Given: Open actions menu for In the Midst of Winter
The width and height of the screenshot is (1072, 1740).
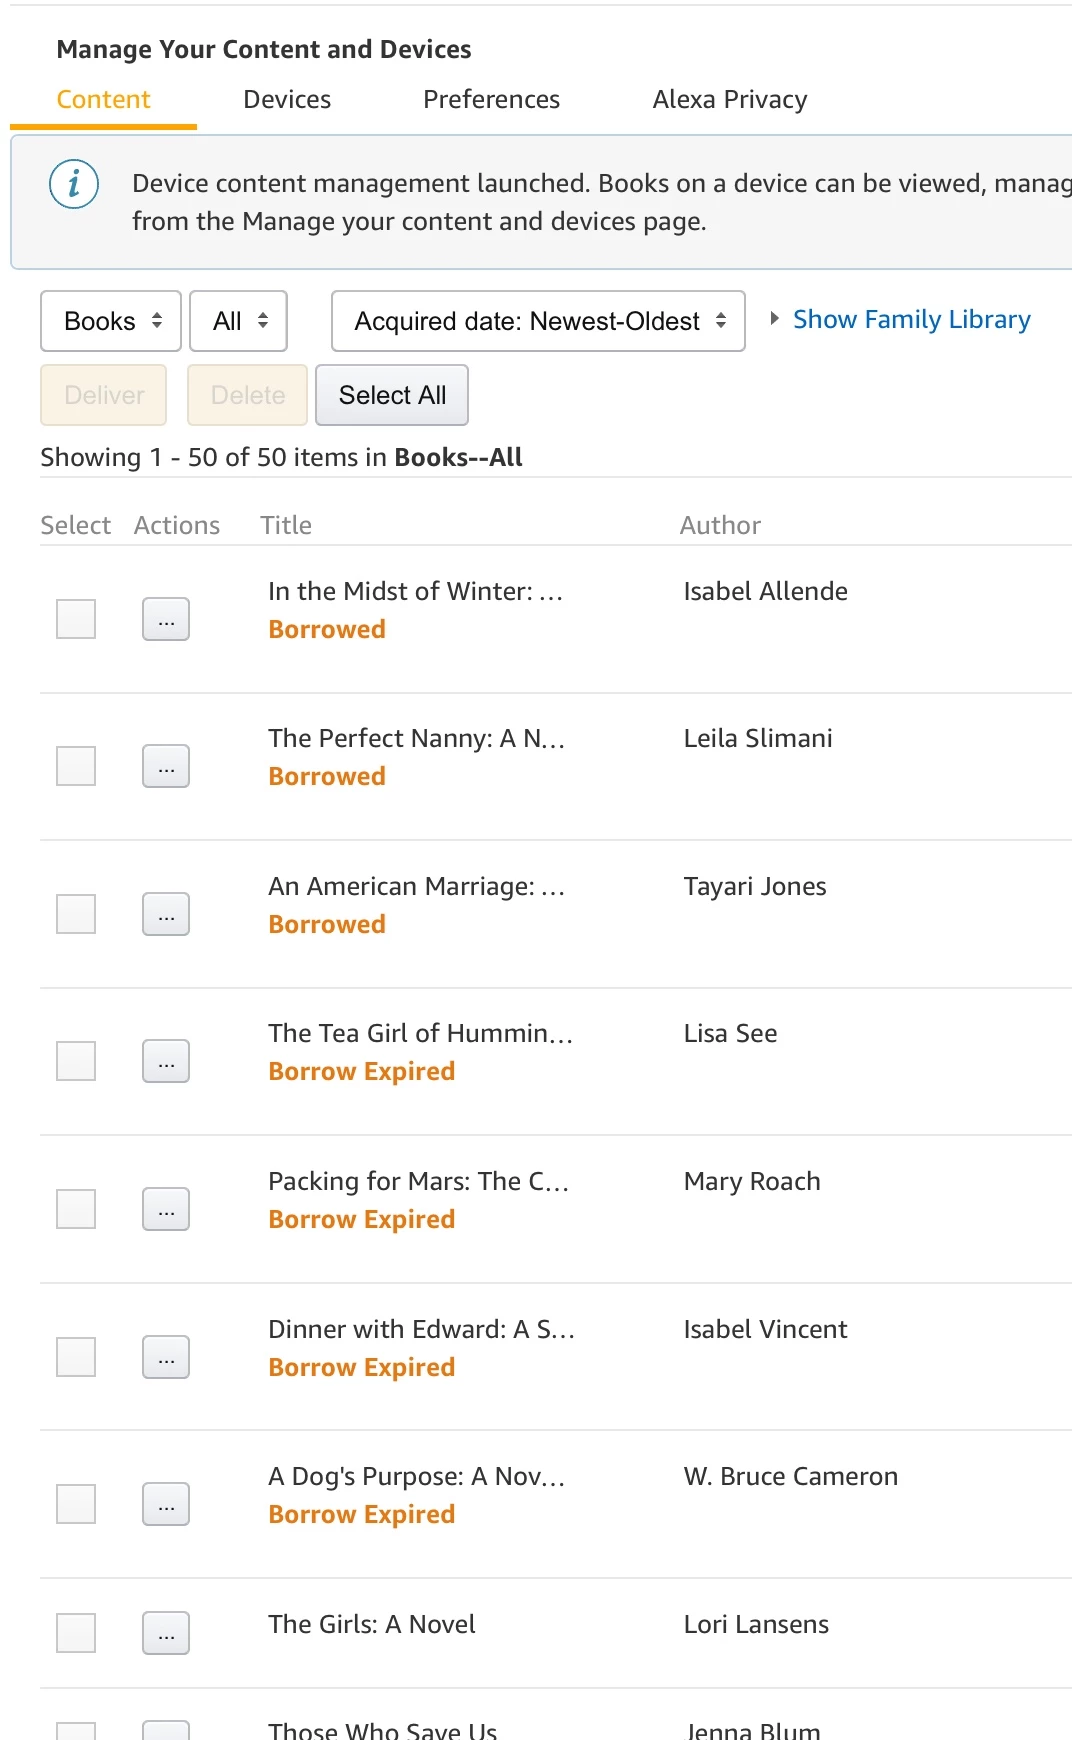Looking at the screenshot, I should pyautogui.click(x=166, y=619).
